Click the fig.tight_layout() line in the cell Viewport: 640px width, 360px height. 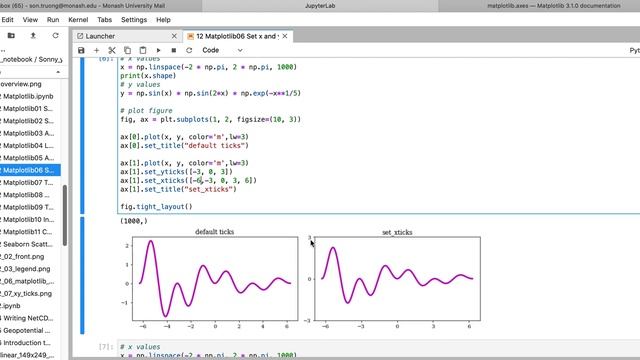pos(156,207)
